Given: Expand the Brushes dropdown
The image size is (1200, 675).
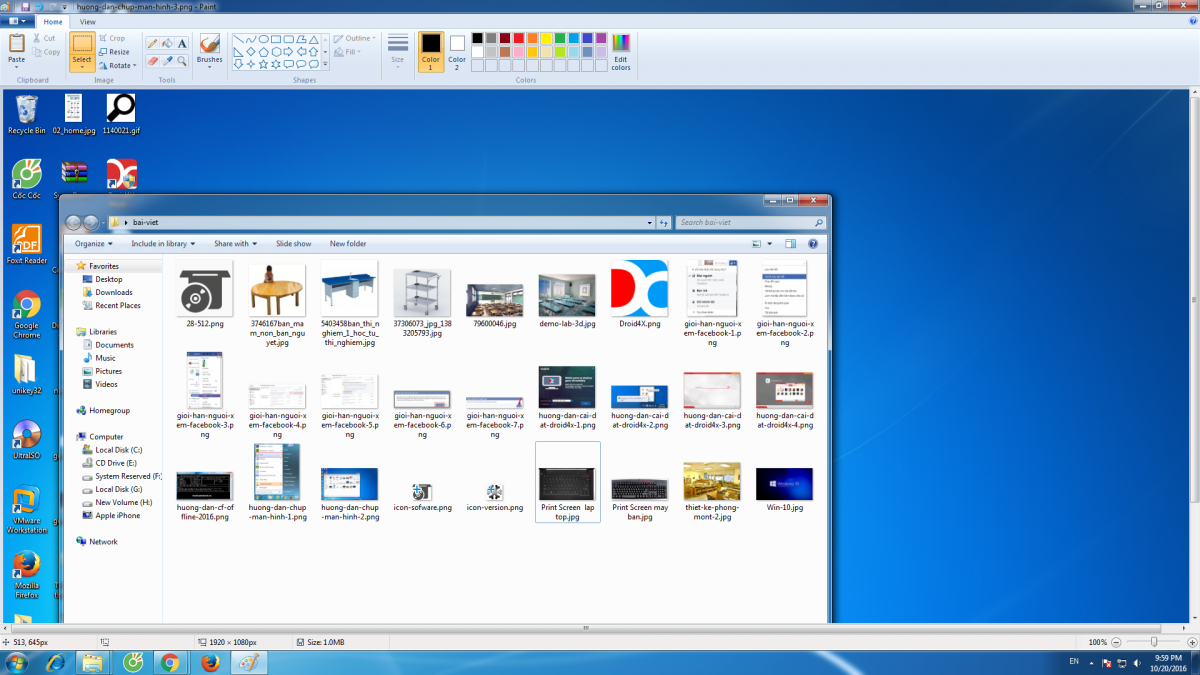Looking at the screenshot, I should pos(210,68).
